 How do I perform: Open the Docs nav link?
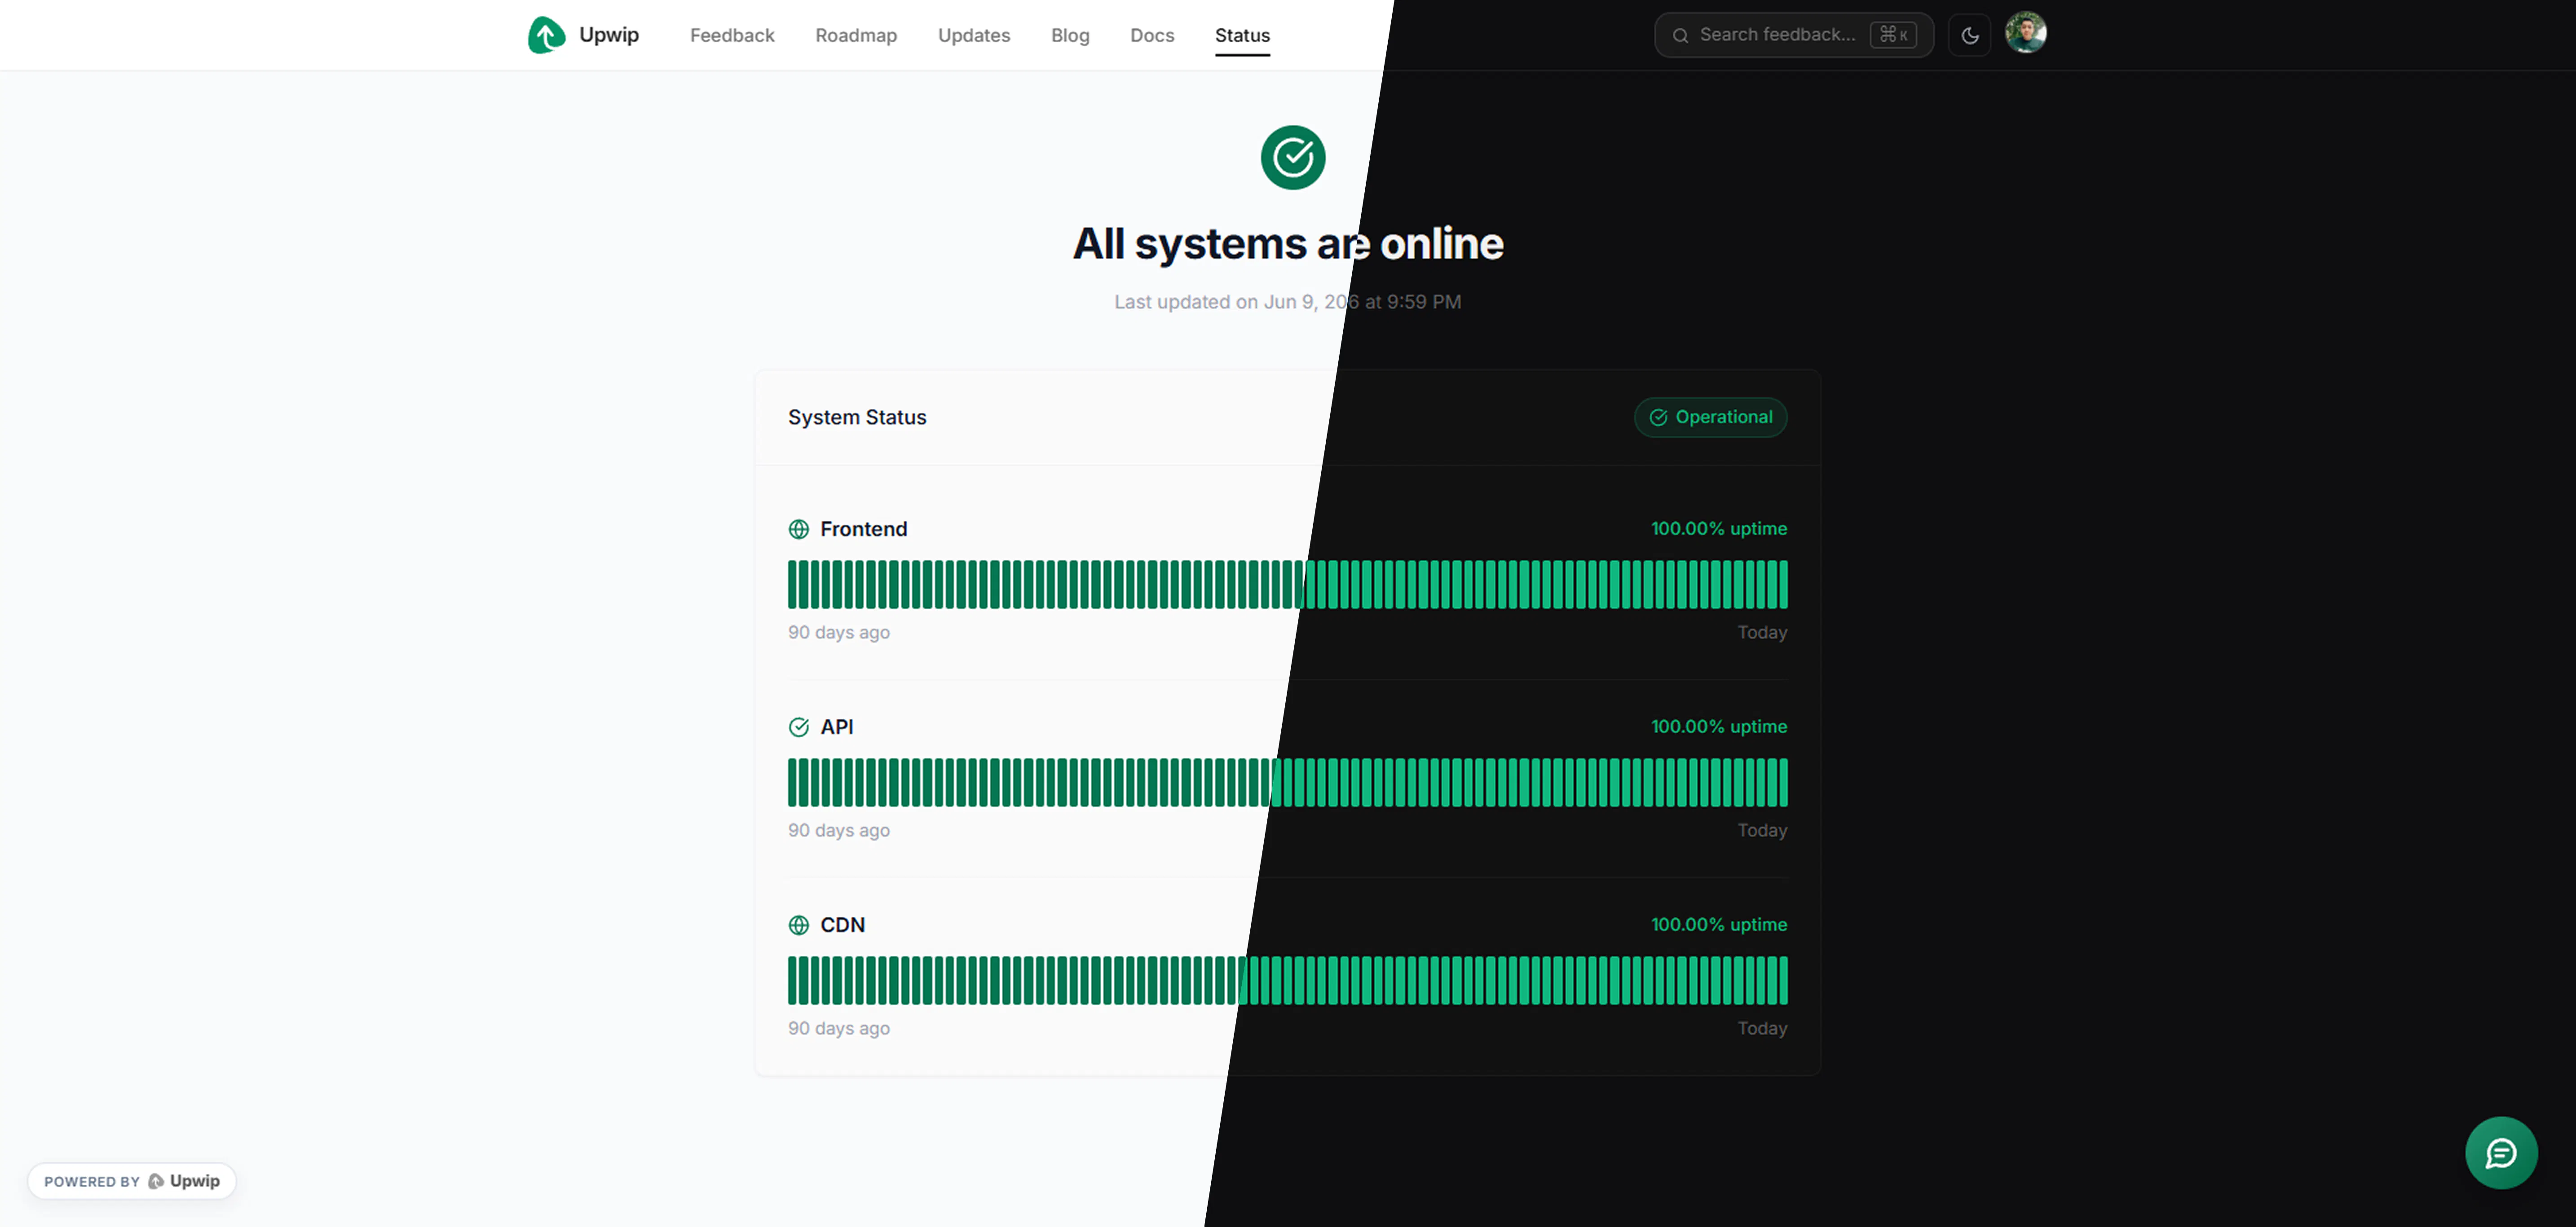pos(1152,35)
